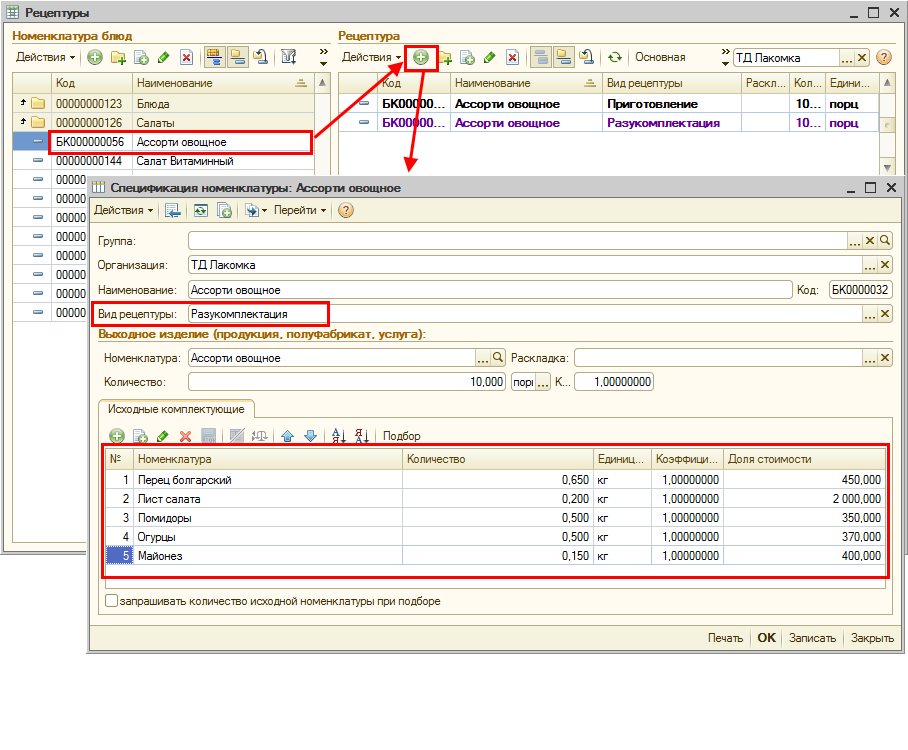
Task: Select the Исходные комплектующие tab
Action: 177,408
